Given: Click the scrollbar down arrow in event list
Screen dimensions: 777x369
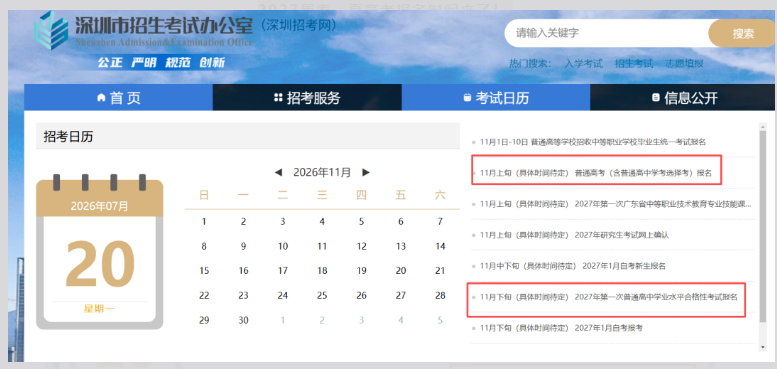Looking at the screenshot, I should (763, 348).
